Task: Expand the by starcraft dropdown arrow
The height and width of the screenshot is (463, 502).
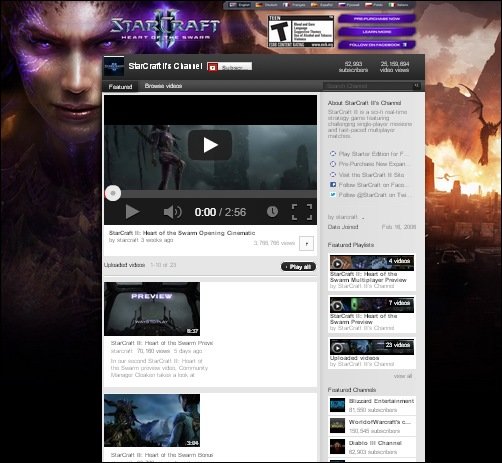Action: 363,218
